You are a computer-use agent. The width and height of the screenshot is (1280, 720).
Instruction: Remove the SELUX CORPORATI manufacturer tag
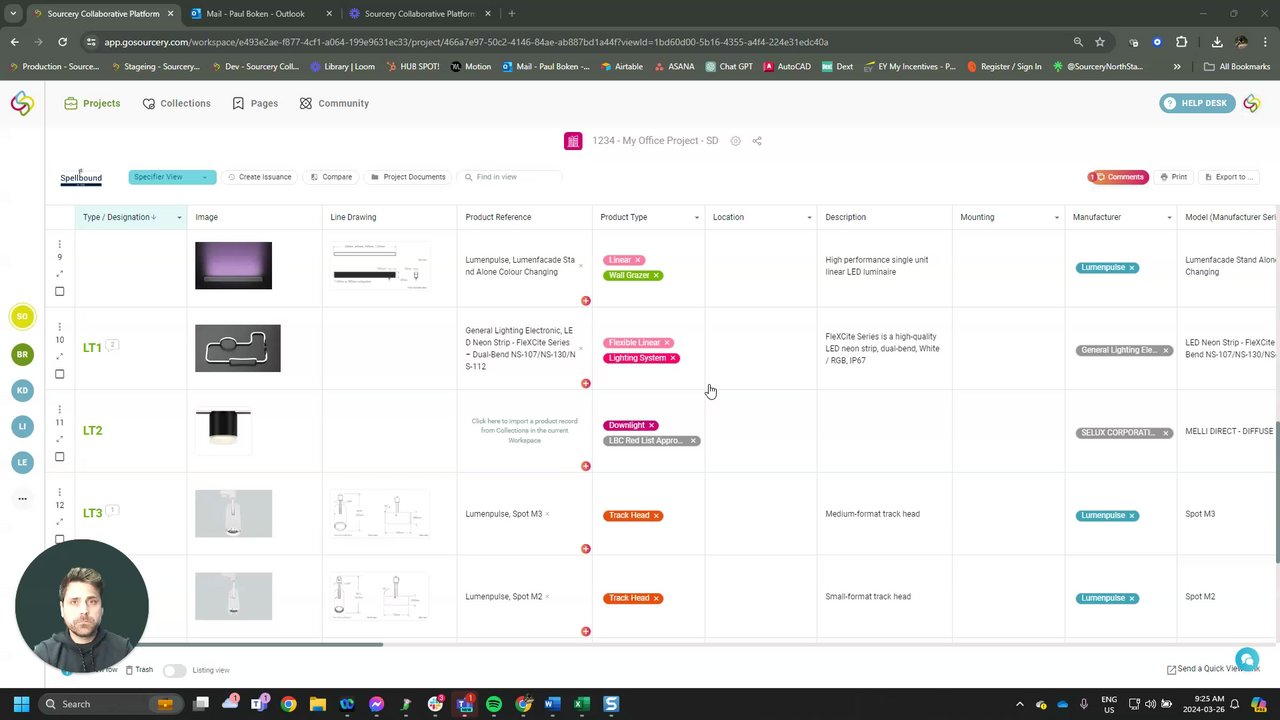(1165, 433)
